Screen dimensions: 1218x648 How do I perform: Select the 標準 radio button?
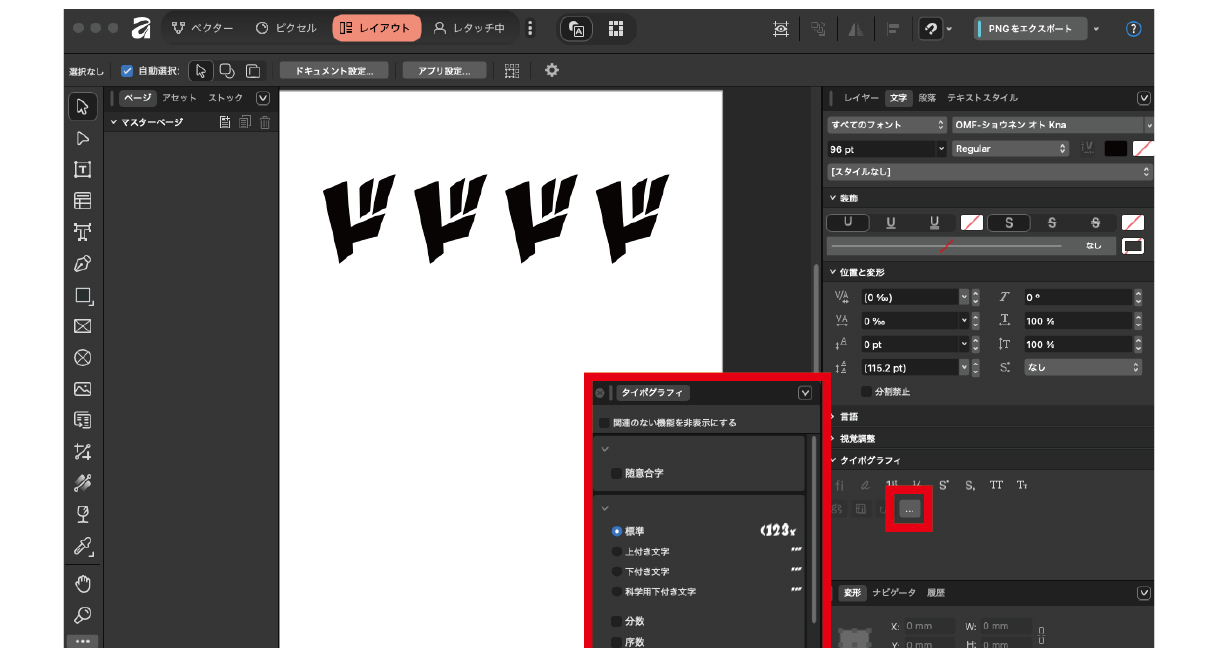616,531
